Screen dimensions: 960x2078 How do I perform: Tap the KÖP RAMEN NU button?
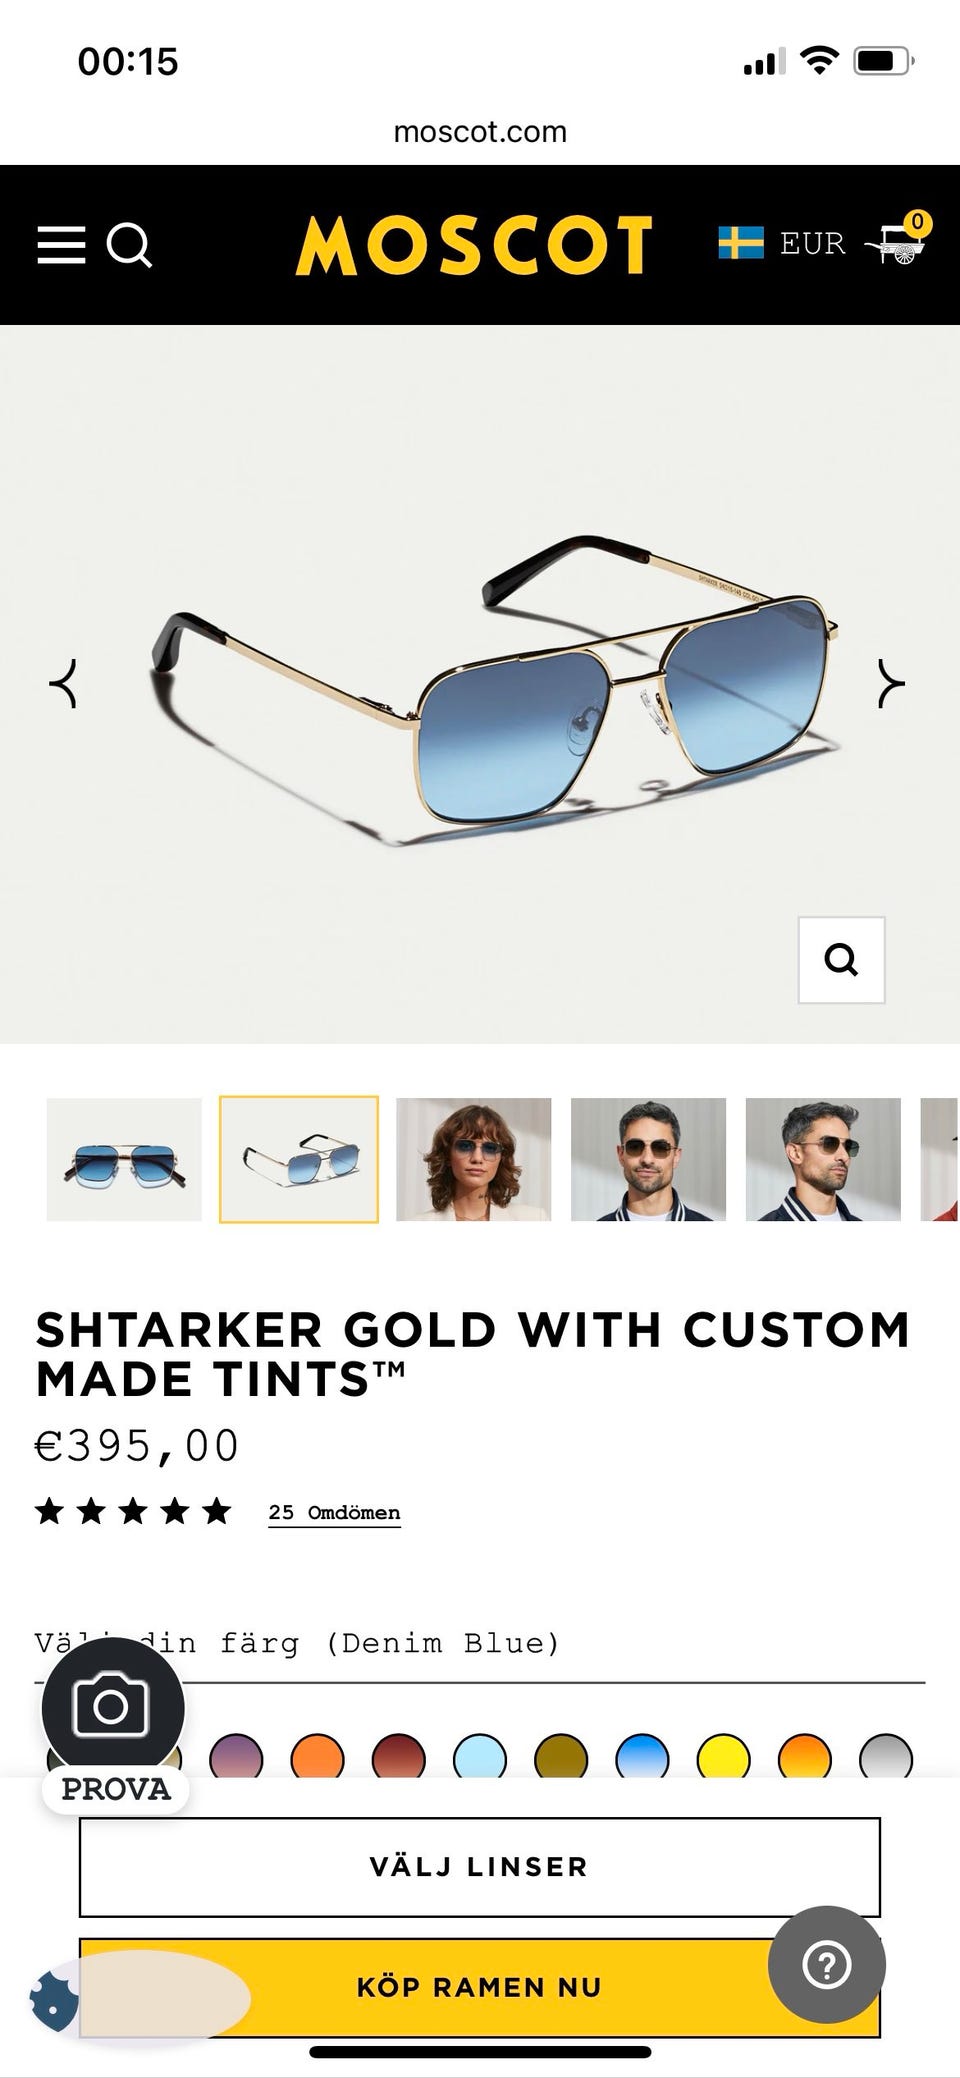[480, 1987]
